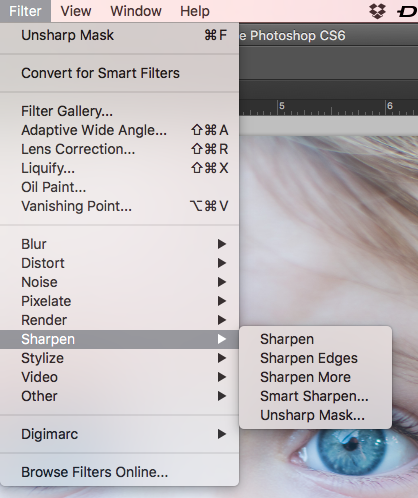Open Unsharp Mask... dialog from submenu
The height and width of the screenshot is (498, 418).
[x=315, y=415]
